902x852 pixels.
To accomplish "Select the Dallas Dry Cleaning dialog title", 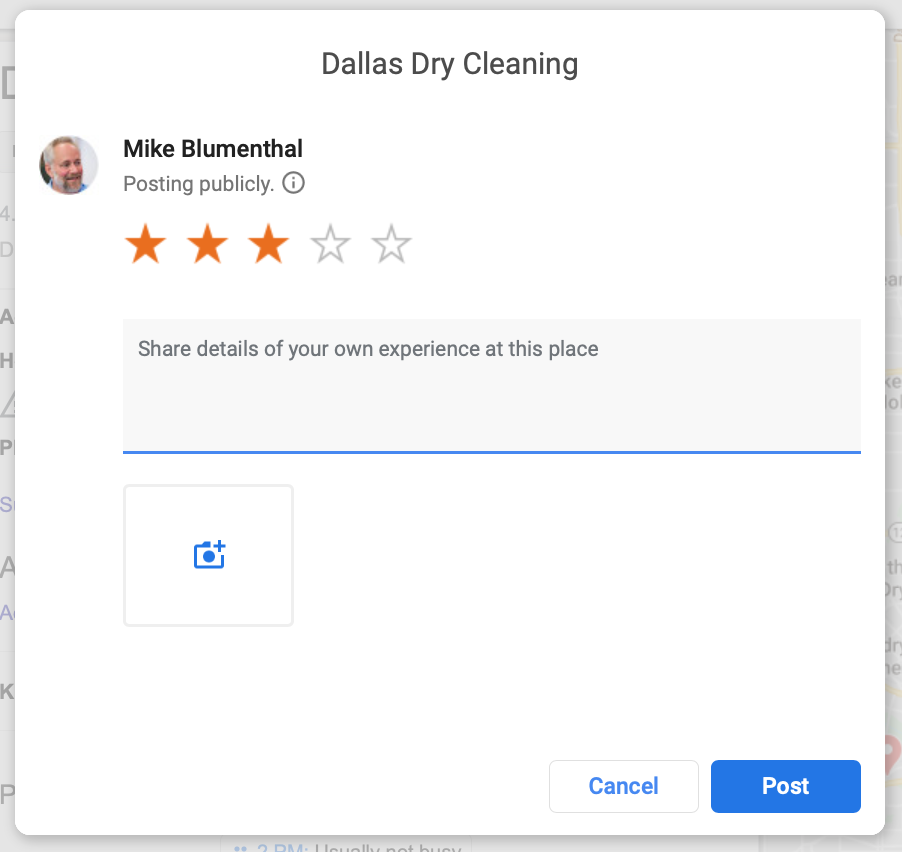I will pos(450,64).
